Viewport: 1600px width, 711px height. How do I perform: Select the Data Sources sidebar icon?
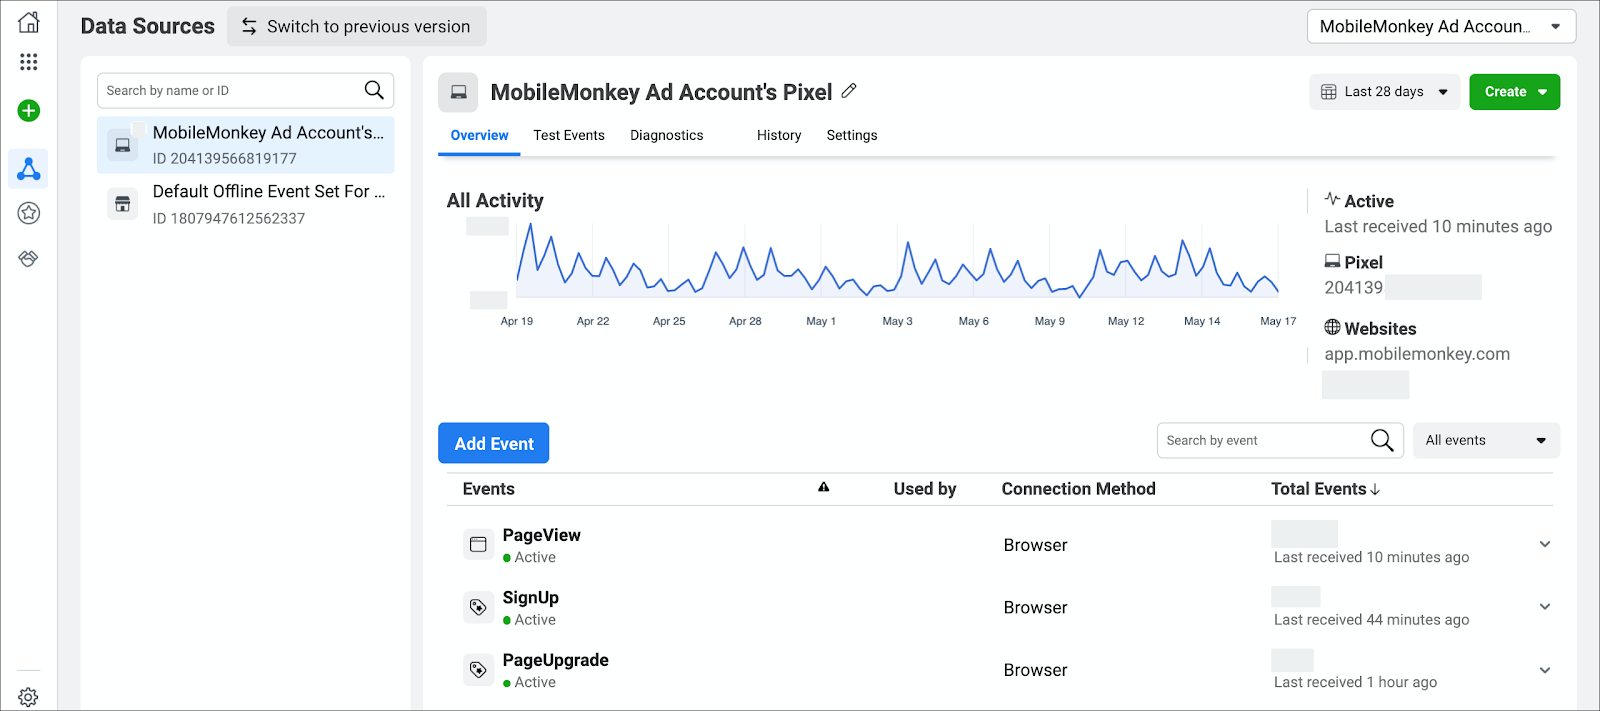tap(29, 169)
